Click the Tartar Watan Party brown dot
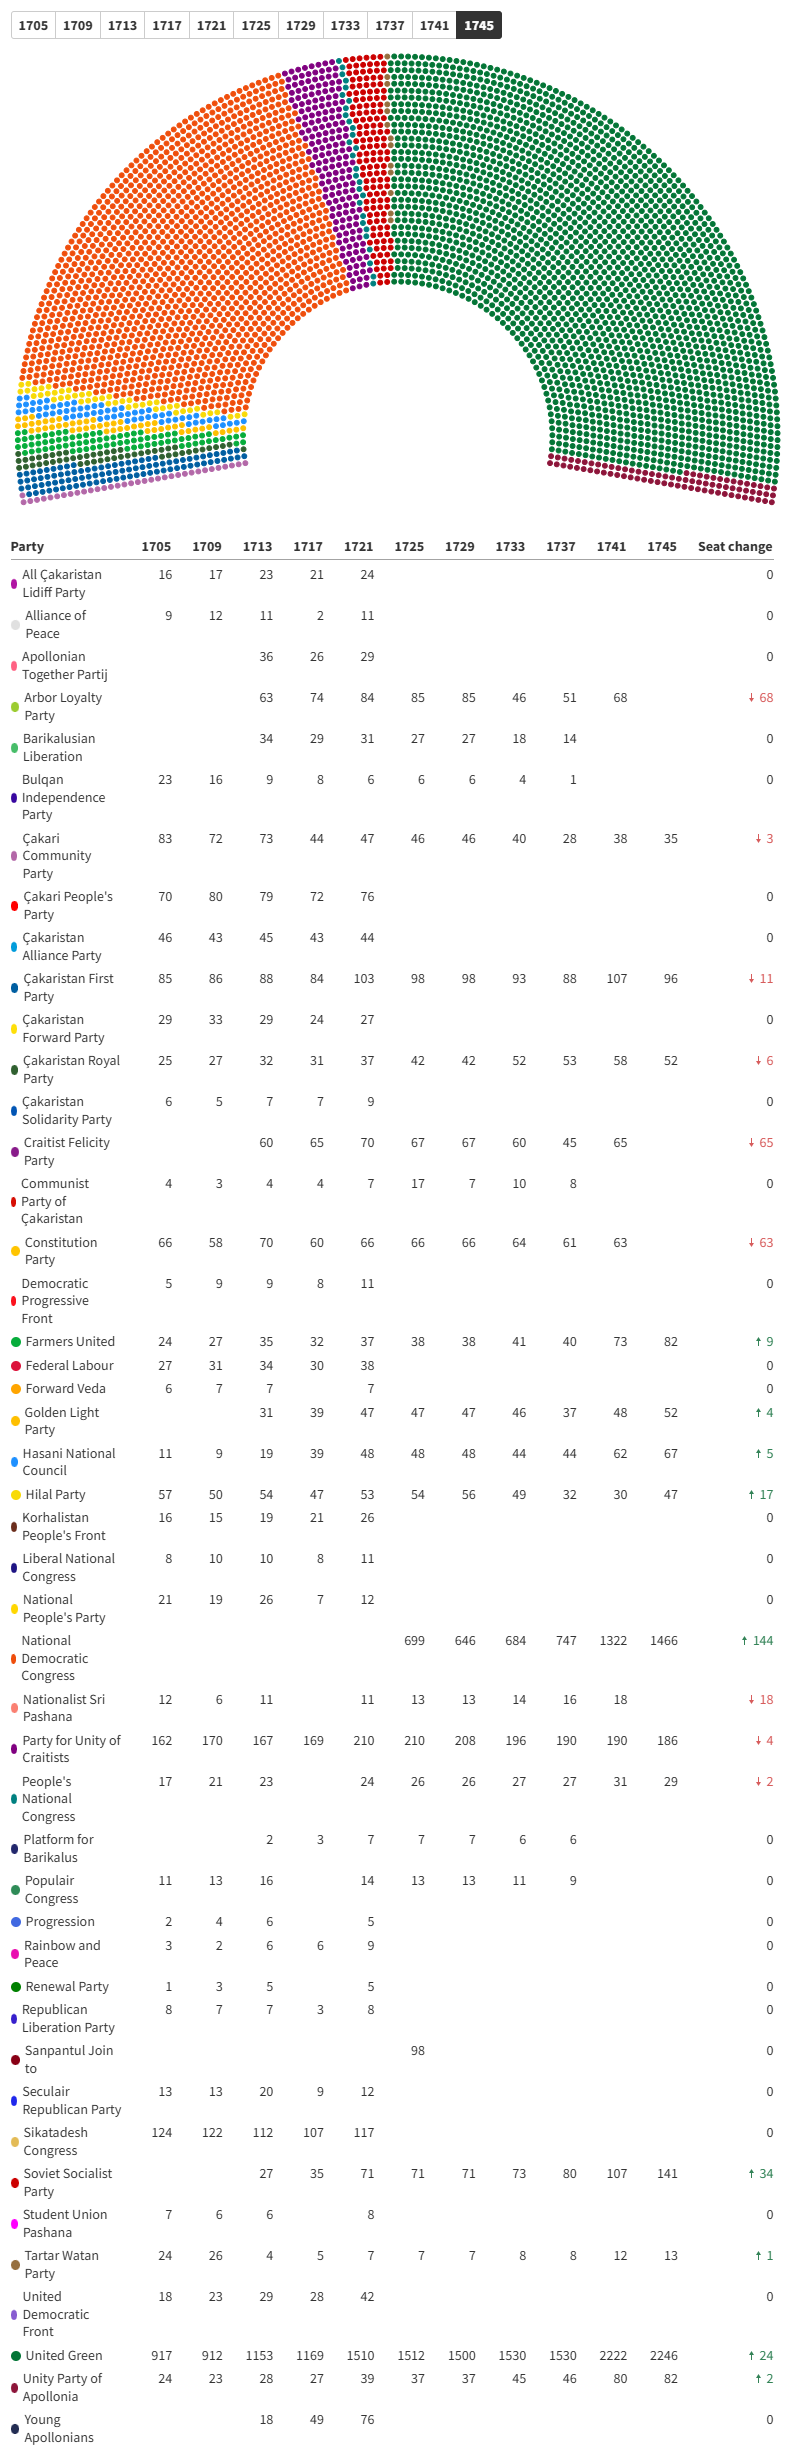Viewport: 794px width, 2457px height. coord(15,2264)
